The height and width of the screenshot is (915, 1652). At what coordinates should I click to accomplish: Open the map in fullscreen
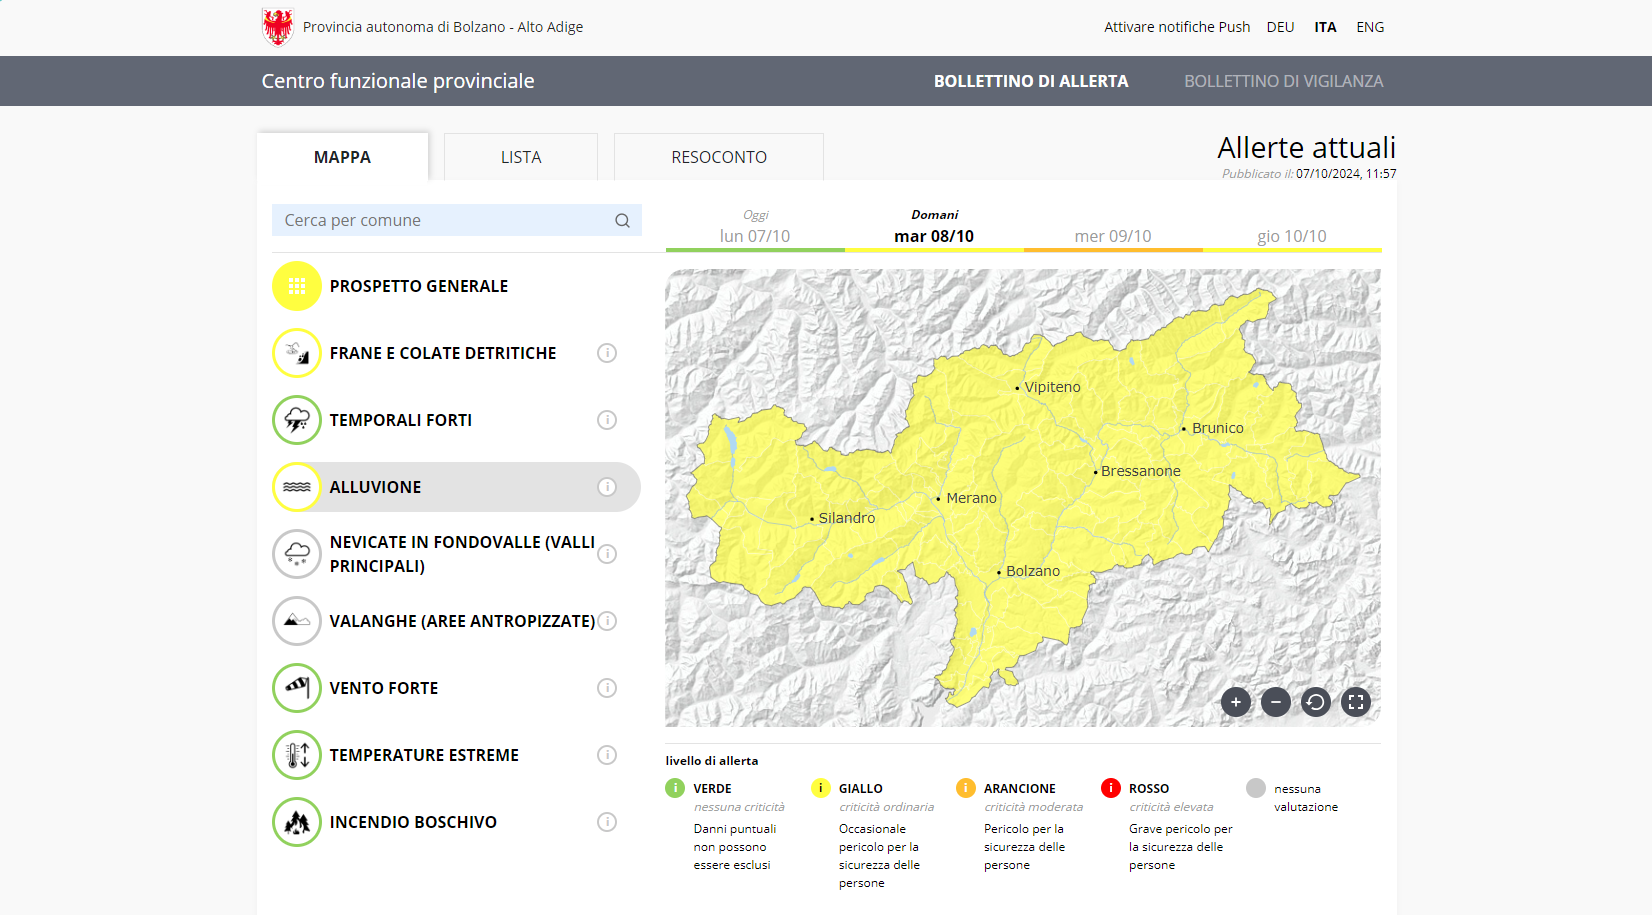(1356, 702)
